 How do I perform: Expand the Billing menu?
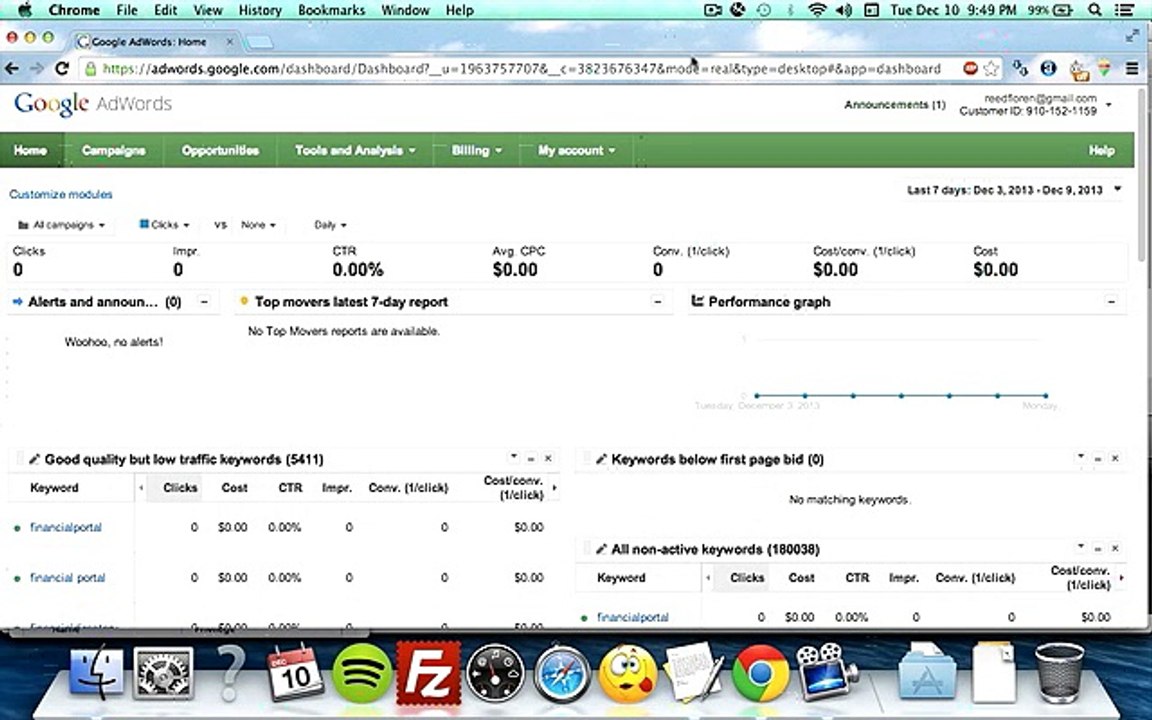point(477,150)
